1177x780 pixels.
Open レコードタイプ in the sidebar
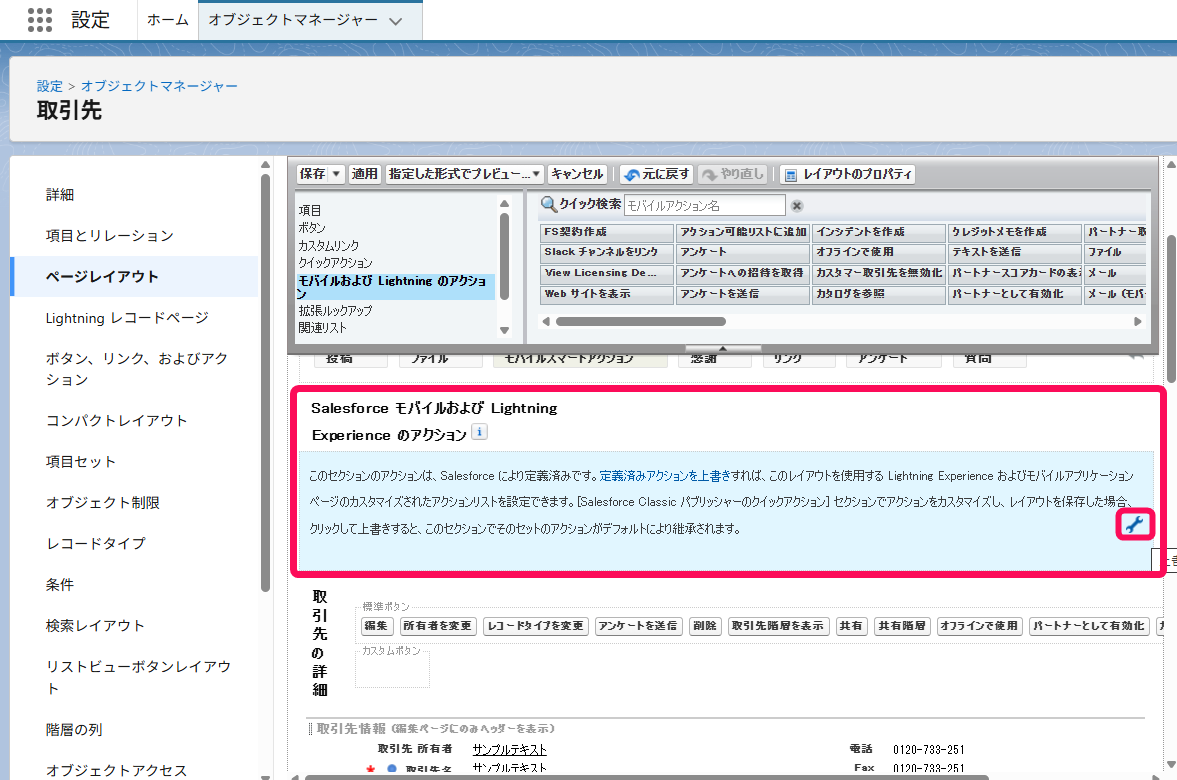pyautogui.click(x=96, y=543)
